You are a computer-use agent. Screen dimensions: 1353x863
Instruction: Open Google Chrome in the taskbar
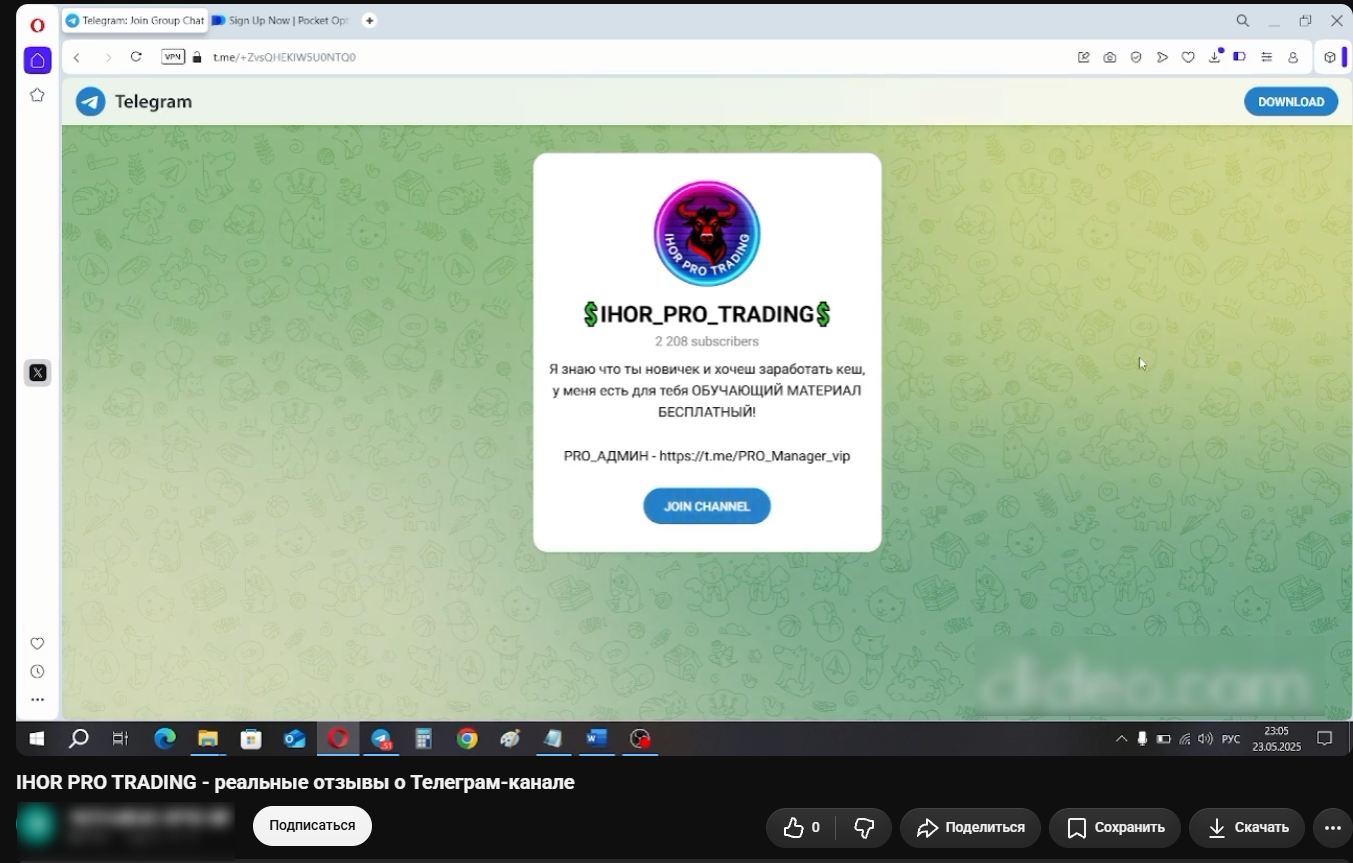[x=467, y=739]
